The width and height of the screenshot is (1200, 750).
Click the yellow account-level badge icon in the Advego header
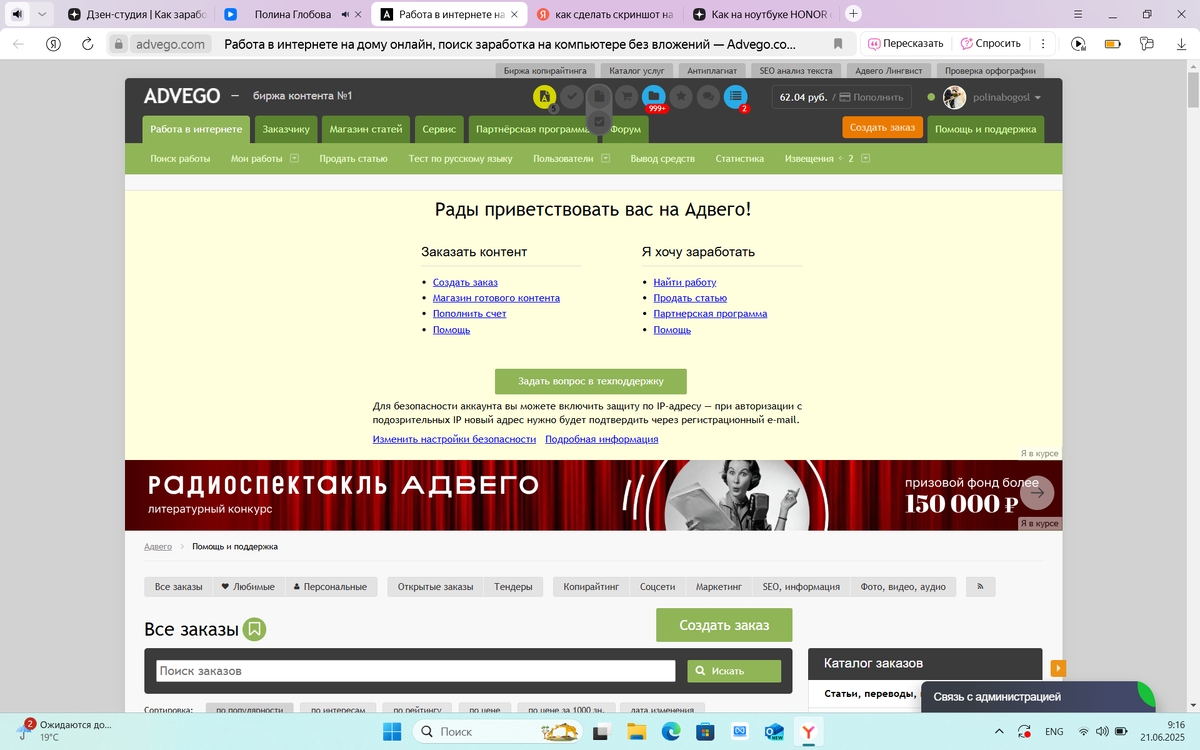tap(544, 97)
